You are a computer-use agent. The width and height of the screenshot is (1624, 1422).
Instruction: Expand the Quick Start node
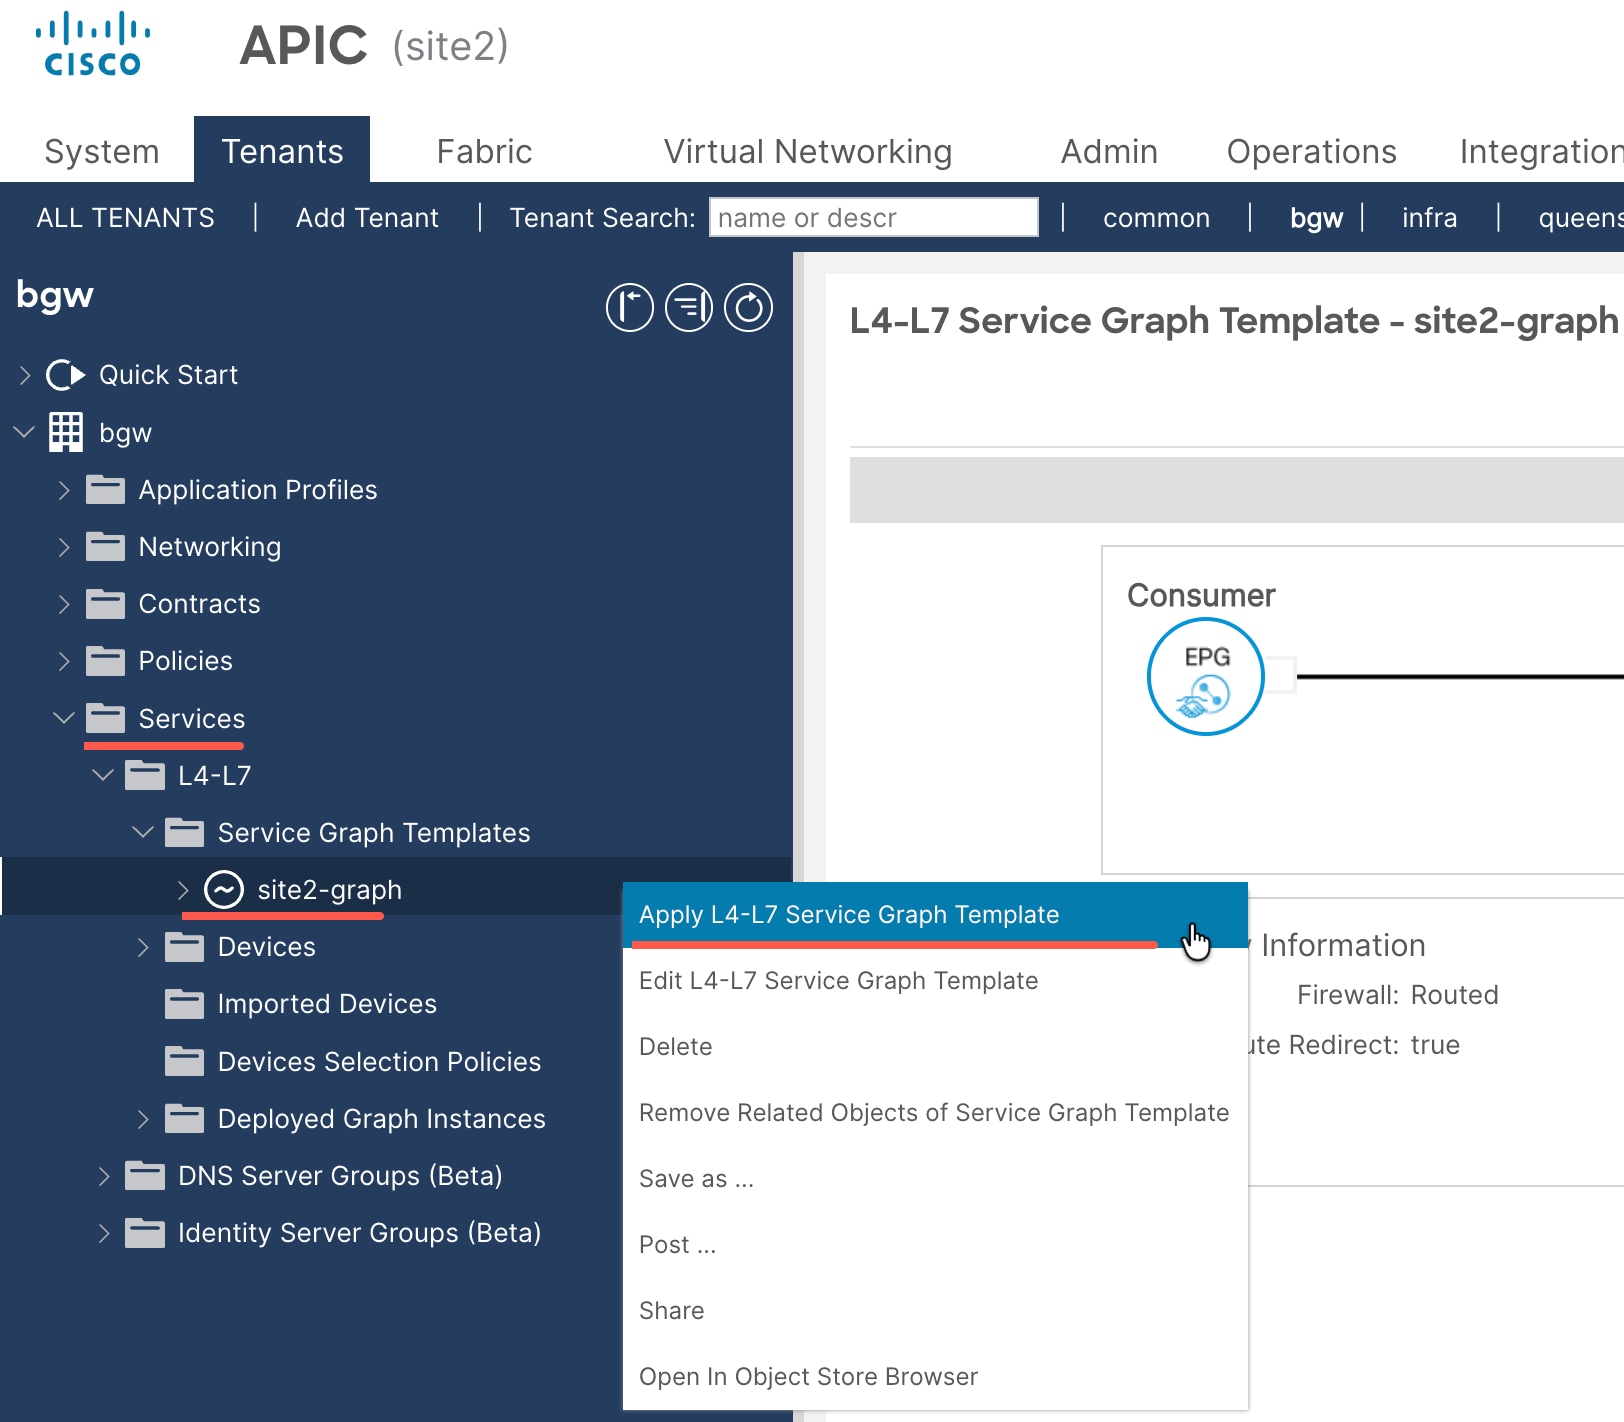[25, 375]
